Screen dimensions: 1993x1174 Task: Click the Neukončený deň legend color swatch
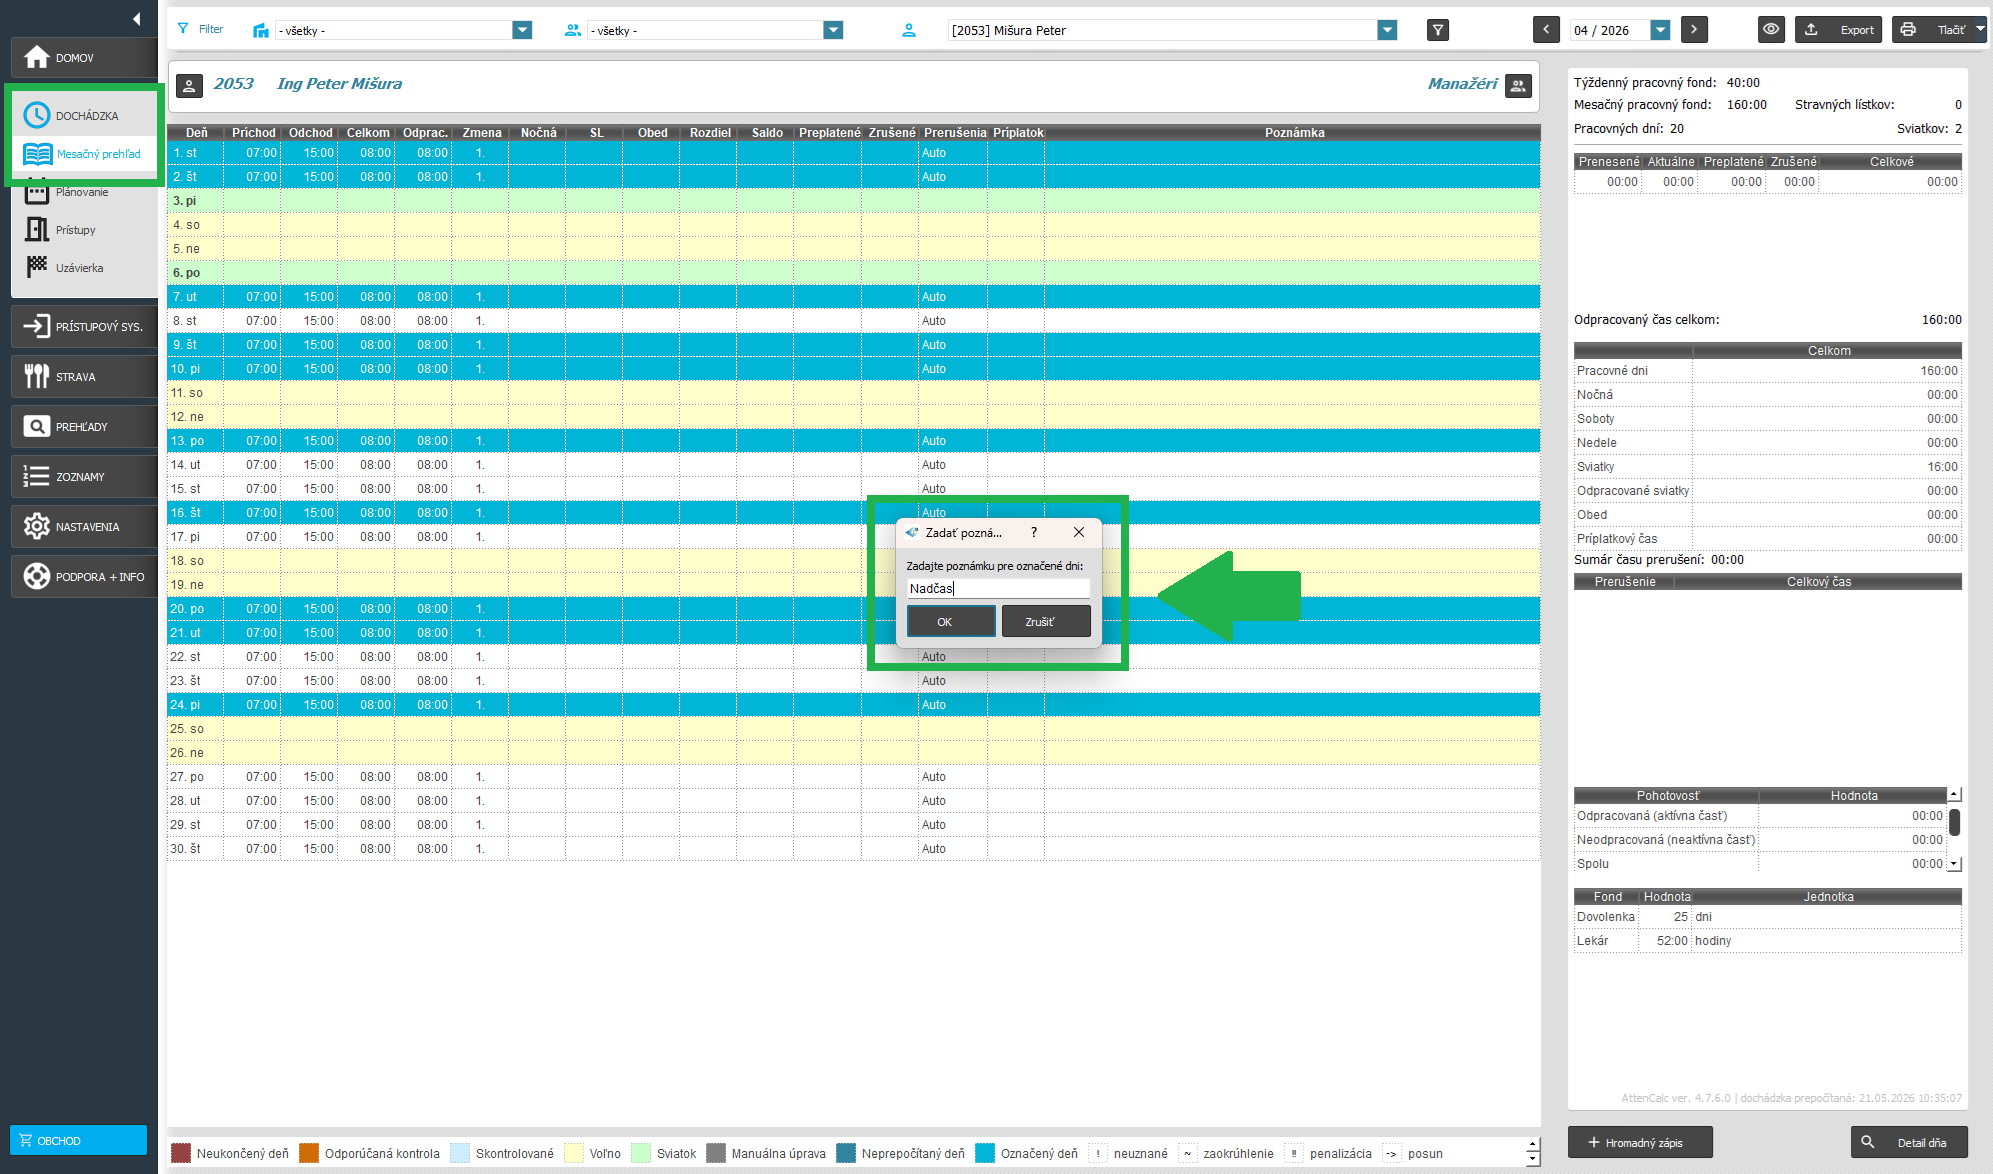coord(181,1153)
